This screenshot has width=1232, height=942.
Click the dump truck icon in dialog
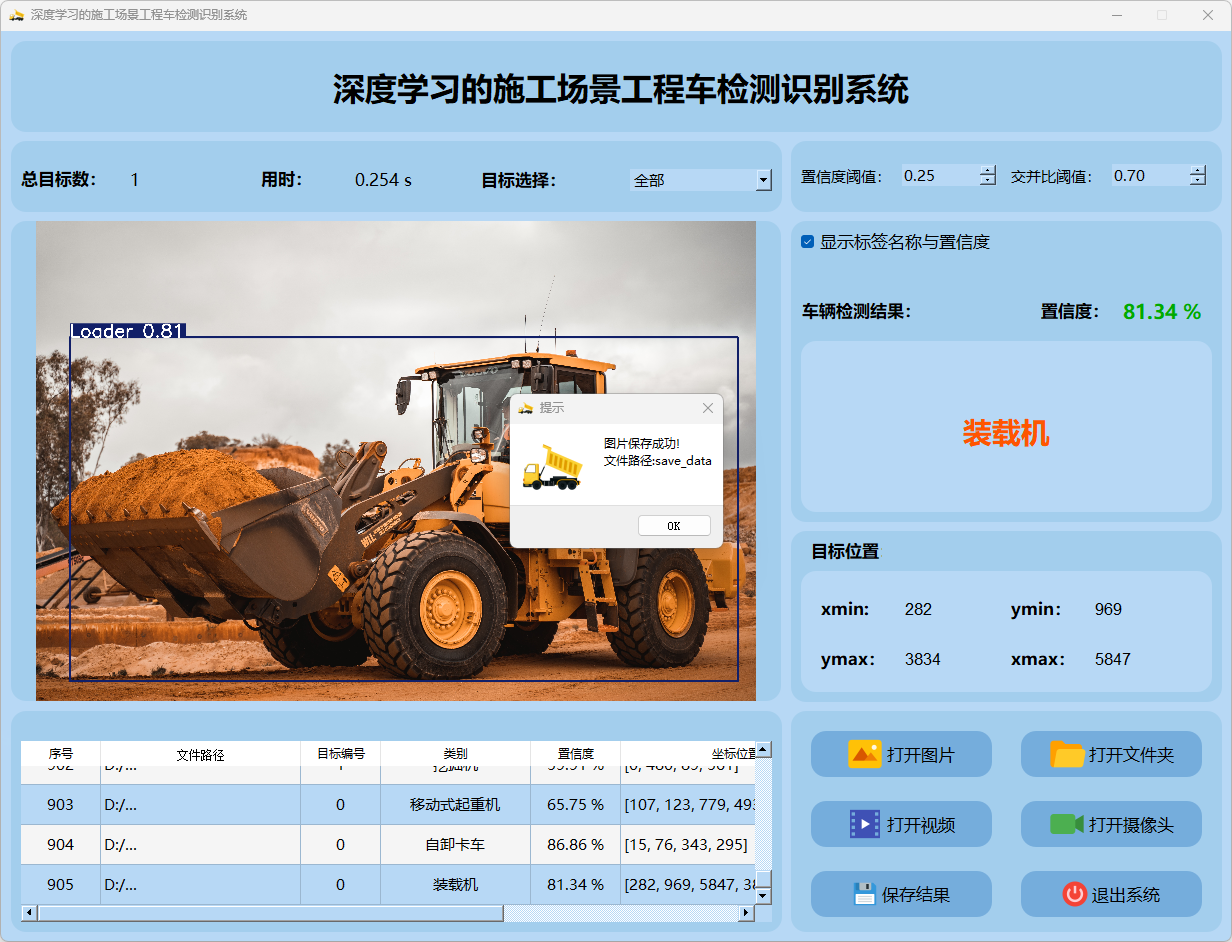coord(551,468)
